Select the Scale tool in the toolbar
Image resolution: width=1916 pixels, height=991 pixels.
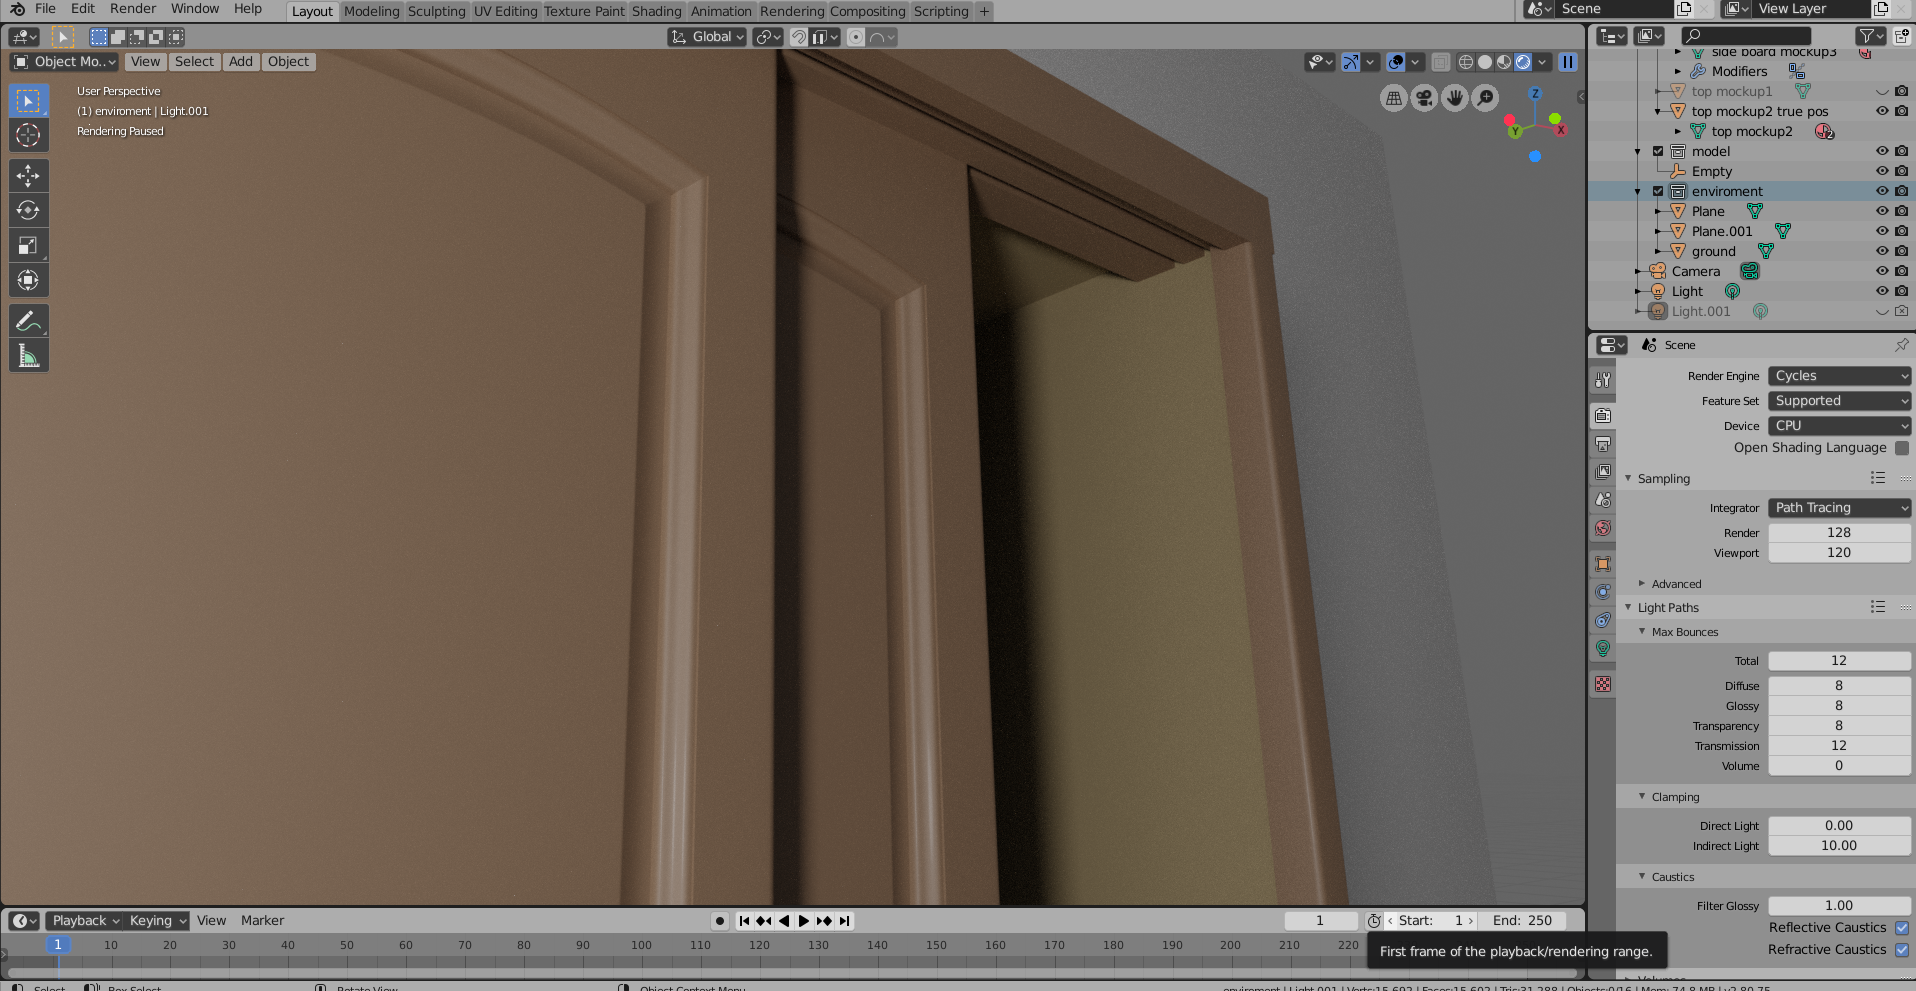coord(28,246)
